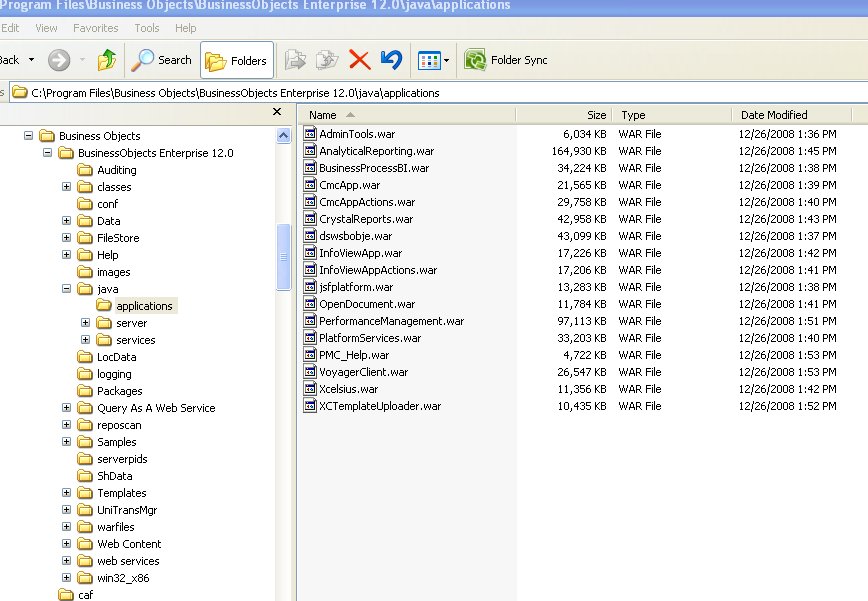
Task: Click the folder tree scrollbar up arrow
Action: point(283,136)
